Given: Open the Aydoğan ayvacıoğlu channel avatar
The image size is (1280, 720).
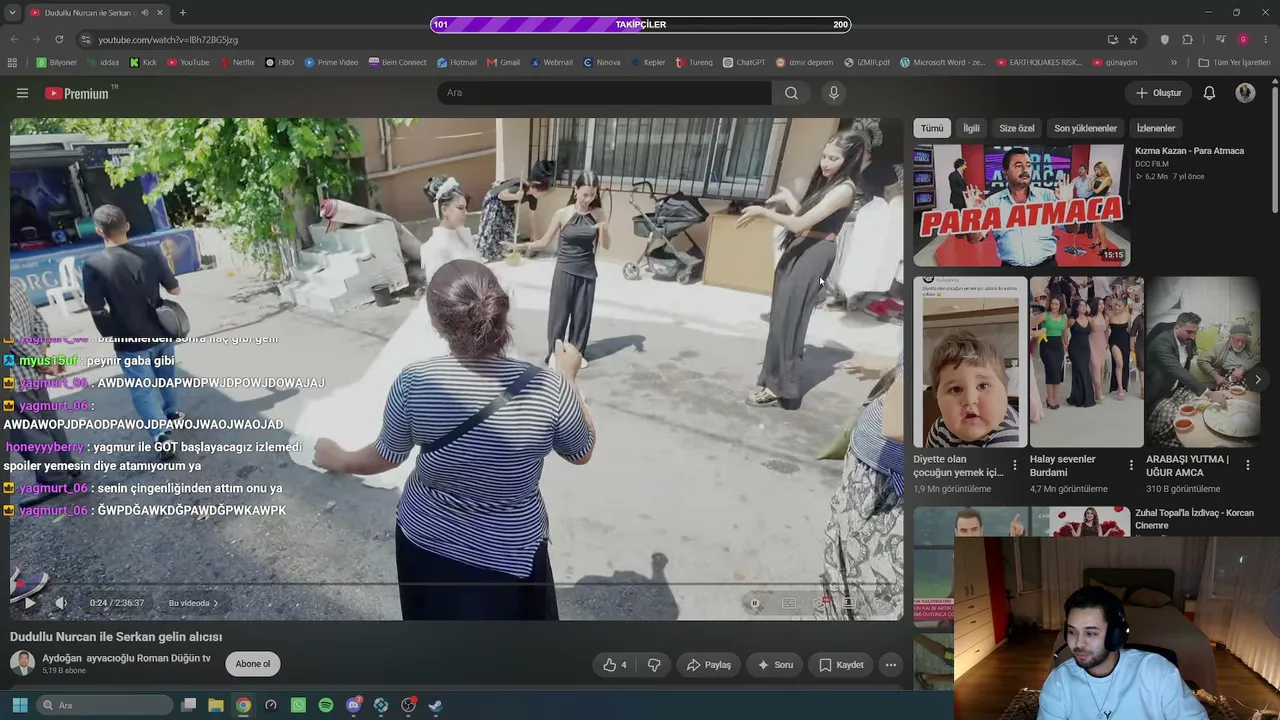Looking at the screenshot, I should pyautogui.click(x=22, y=663).
